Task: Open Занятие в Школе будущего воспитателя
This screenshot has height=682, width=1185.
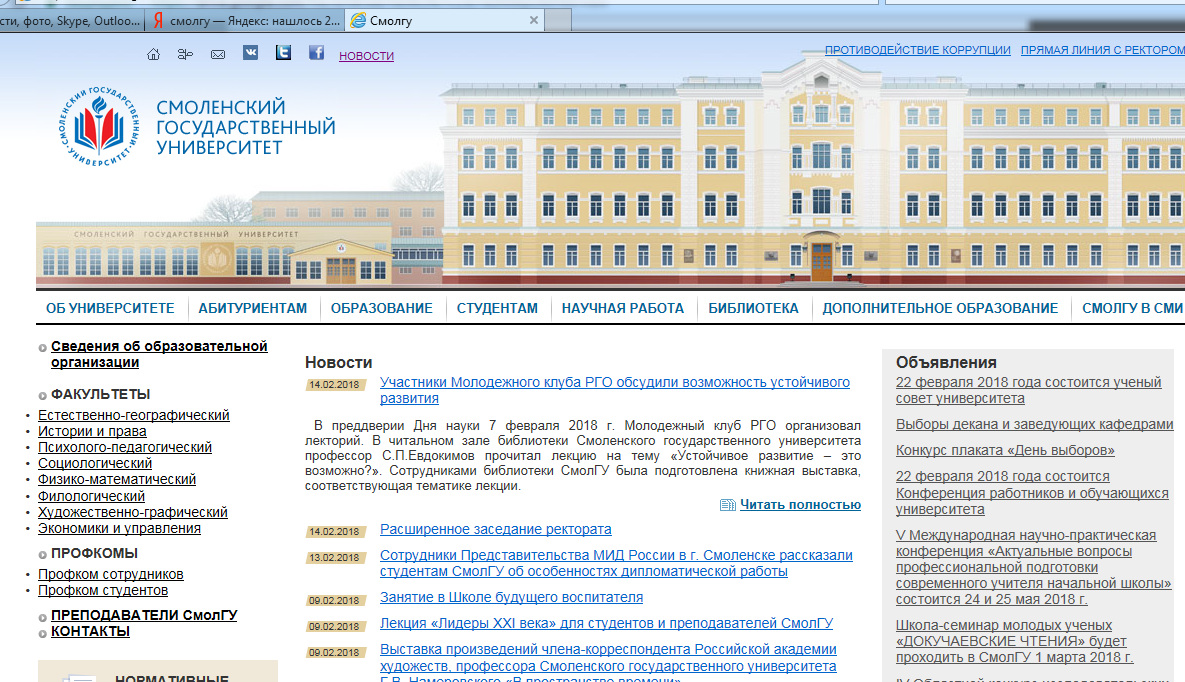Action: click(x=512, y=597)
